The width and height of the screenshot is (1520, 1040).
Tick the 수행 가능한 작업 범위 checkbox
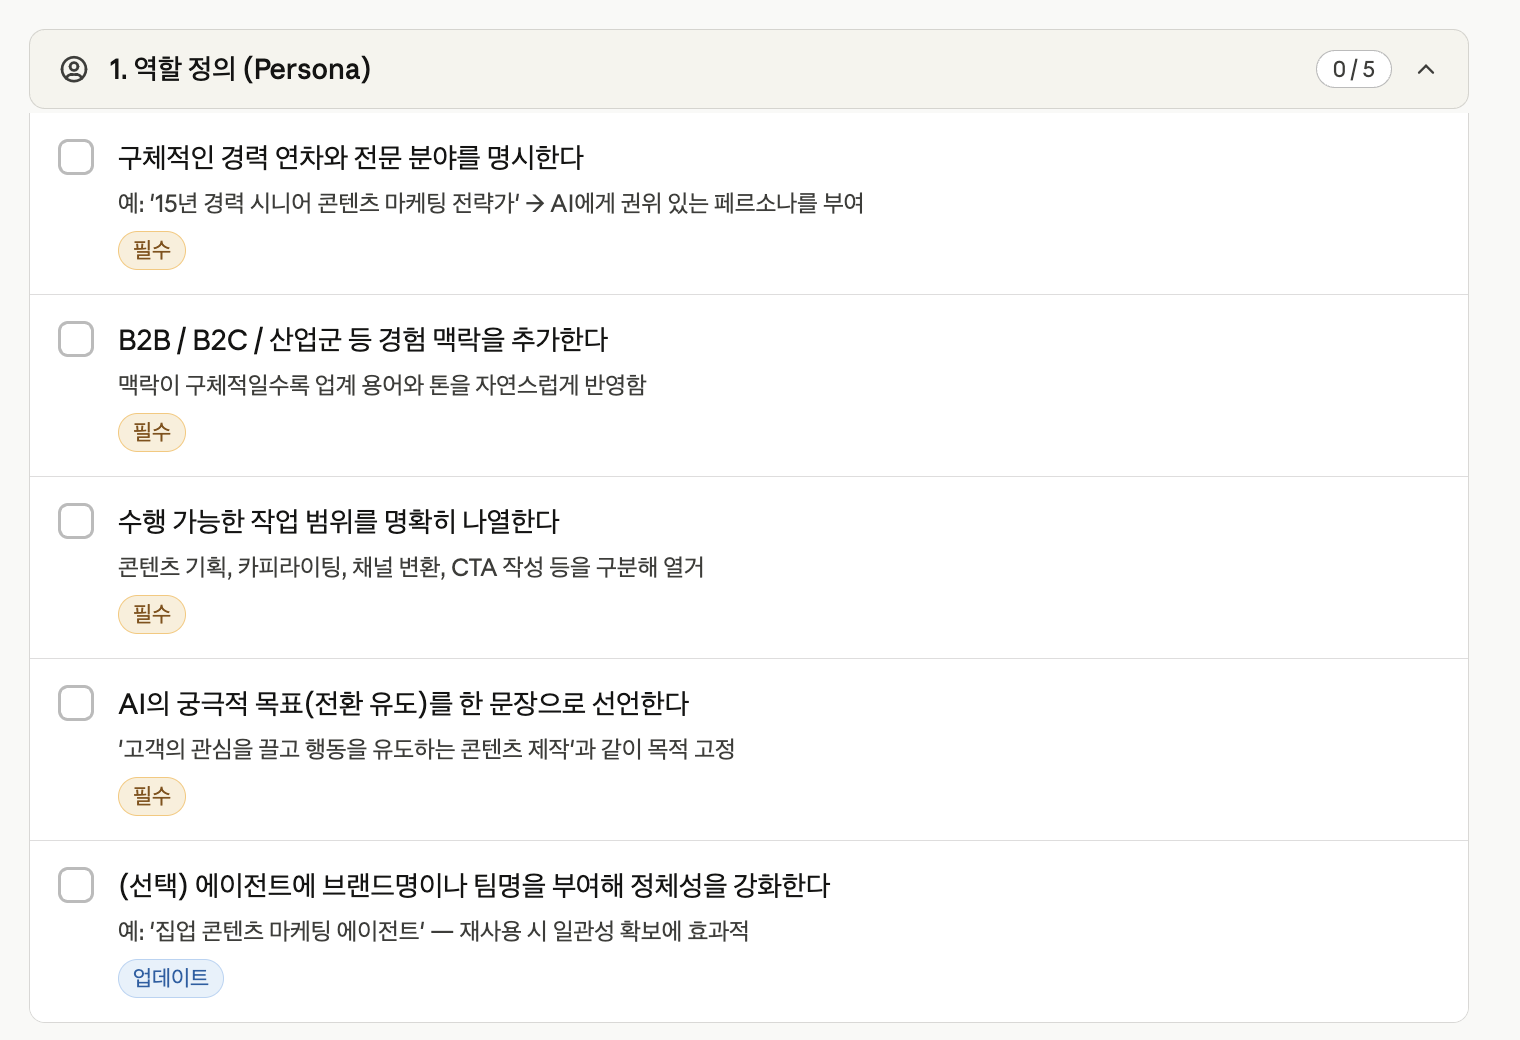[x=76, y=521]
